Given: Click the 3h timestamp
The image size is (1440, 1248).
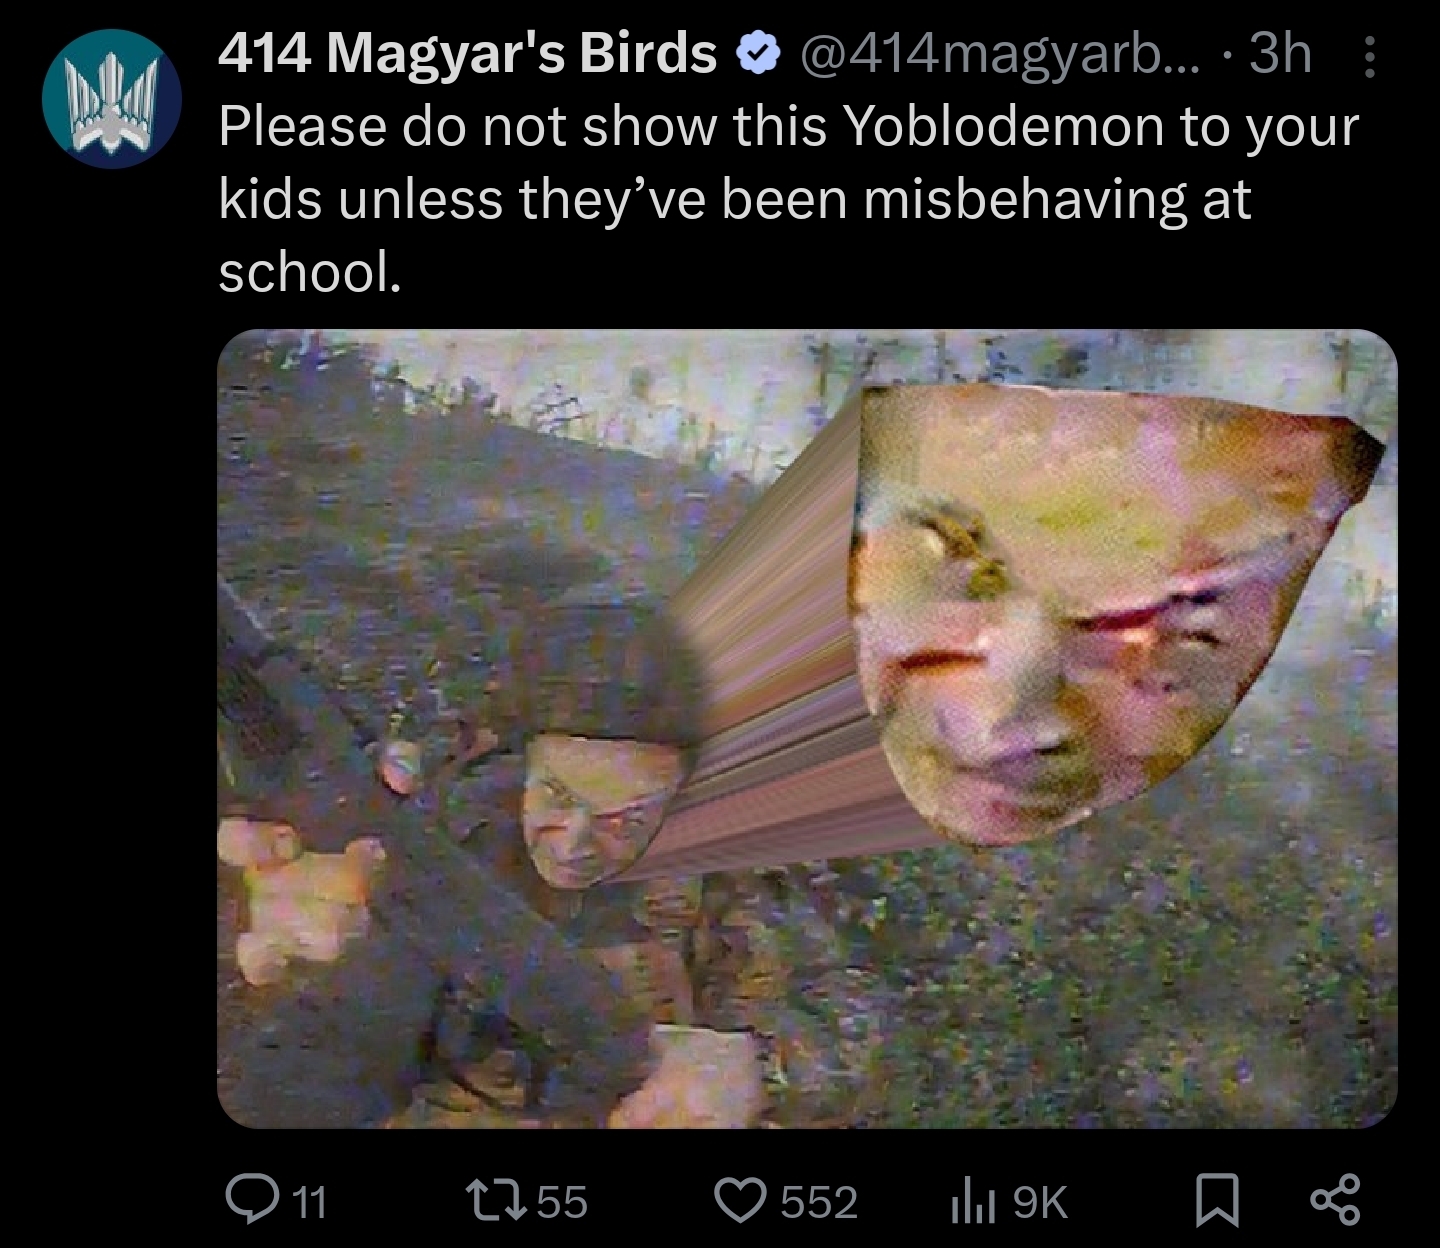Looking at the screenshot, I should coord(1281,53).
